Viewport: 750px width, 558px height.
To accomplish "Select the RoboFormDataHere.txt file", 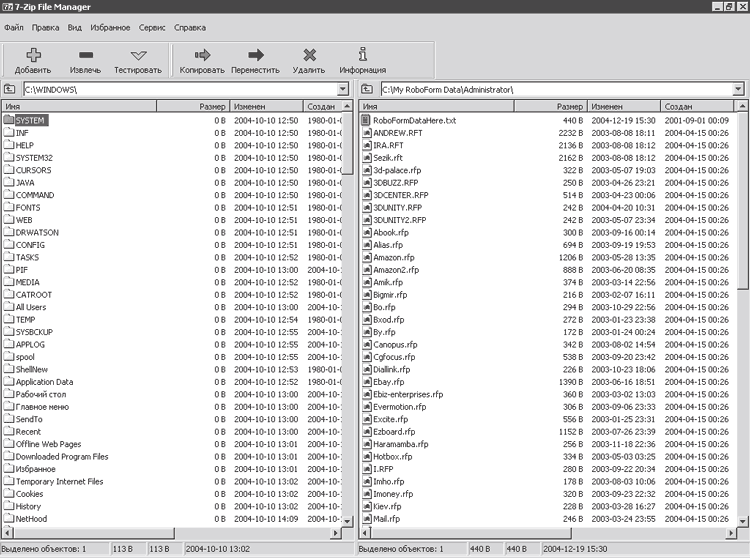I will point(414,120).
